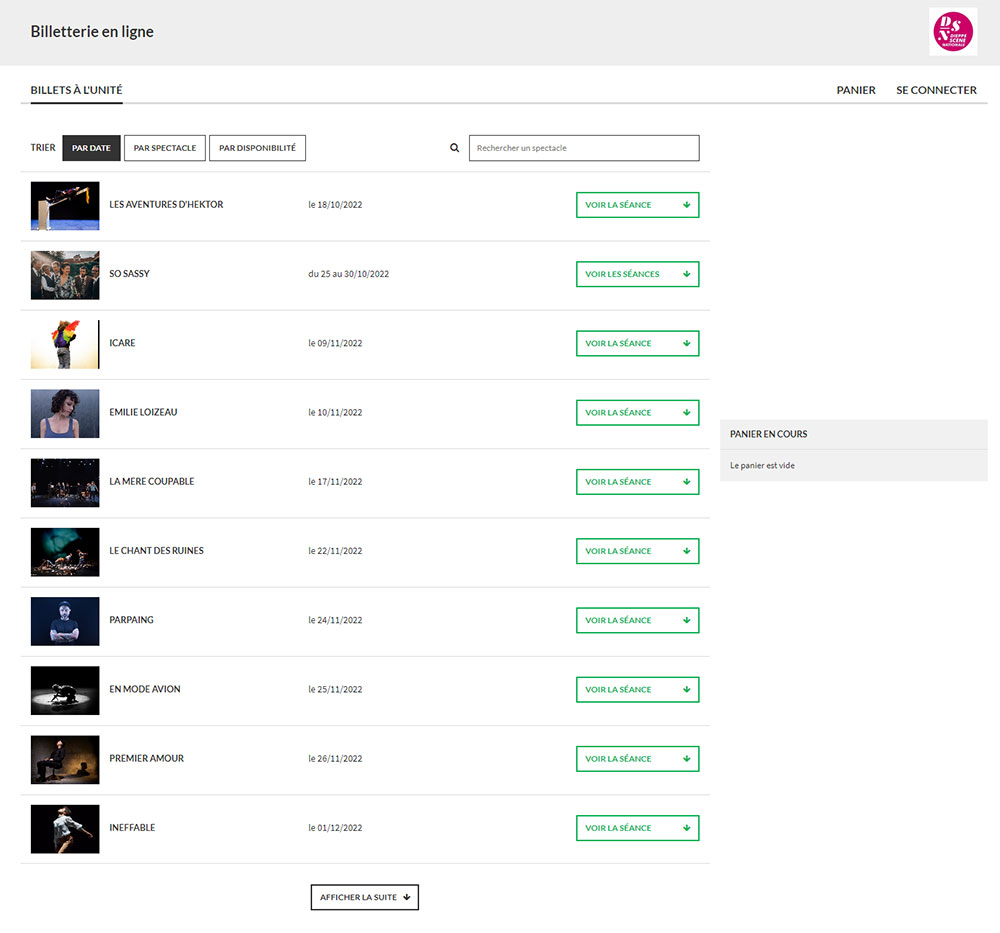Click the En Mode Avion thumbnail
1000x933 pixels.
(65, 690)
